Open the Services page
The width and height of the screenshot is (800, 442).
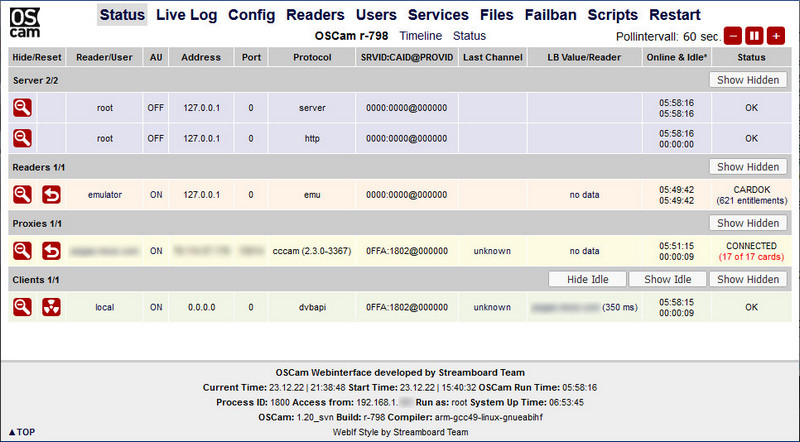tap(438, 15)
